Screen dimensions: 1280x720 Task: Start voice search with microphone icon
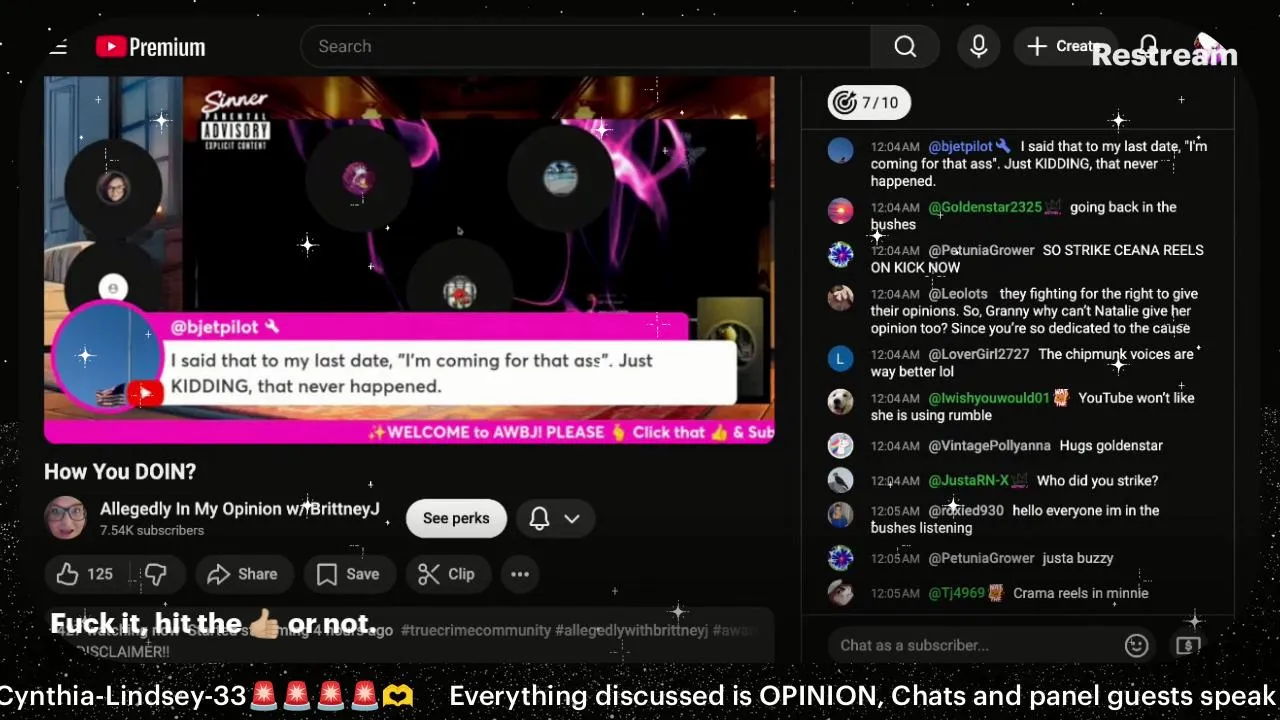coord(978,47)
